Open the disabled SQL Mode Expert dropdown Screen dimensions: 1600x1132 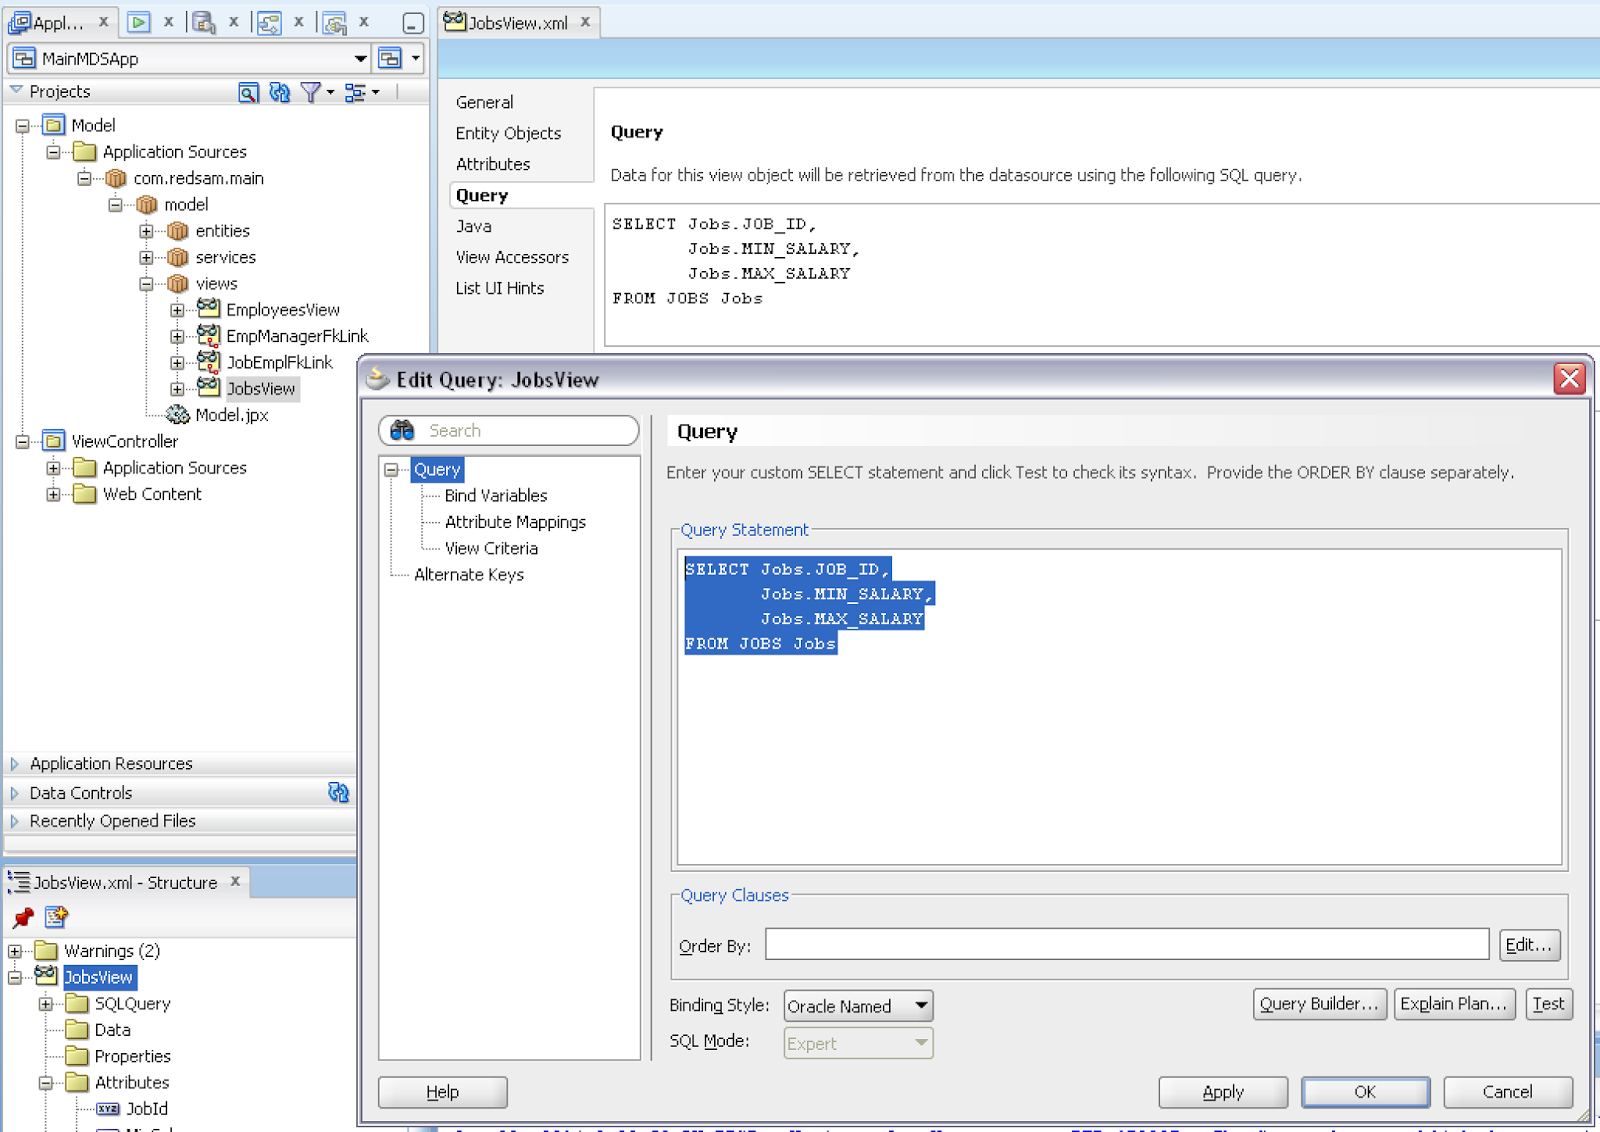coord(921,1043)
